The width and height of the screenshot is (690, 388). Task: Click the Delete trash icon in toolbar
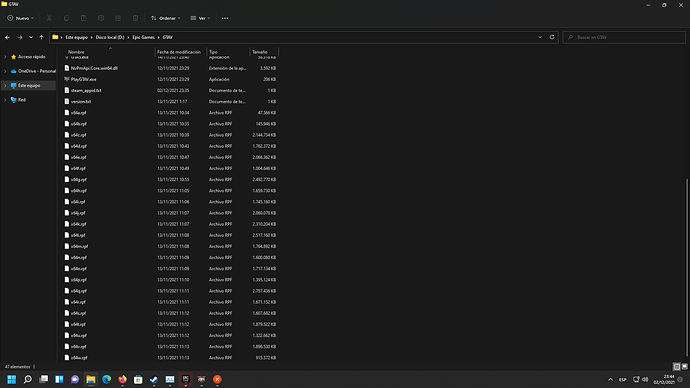(135, 18)
